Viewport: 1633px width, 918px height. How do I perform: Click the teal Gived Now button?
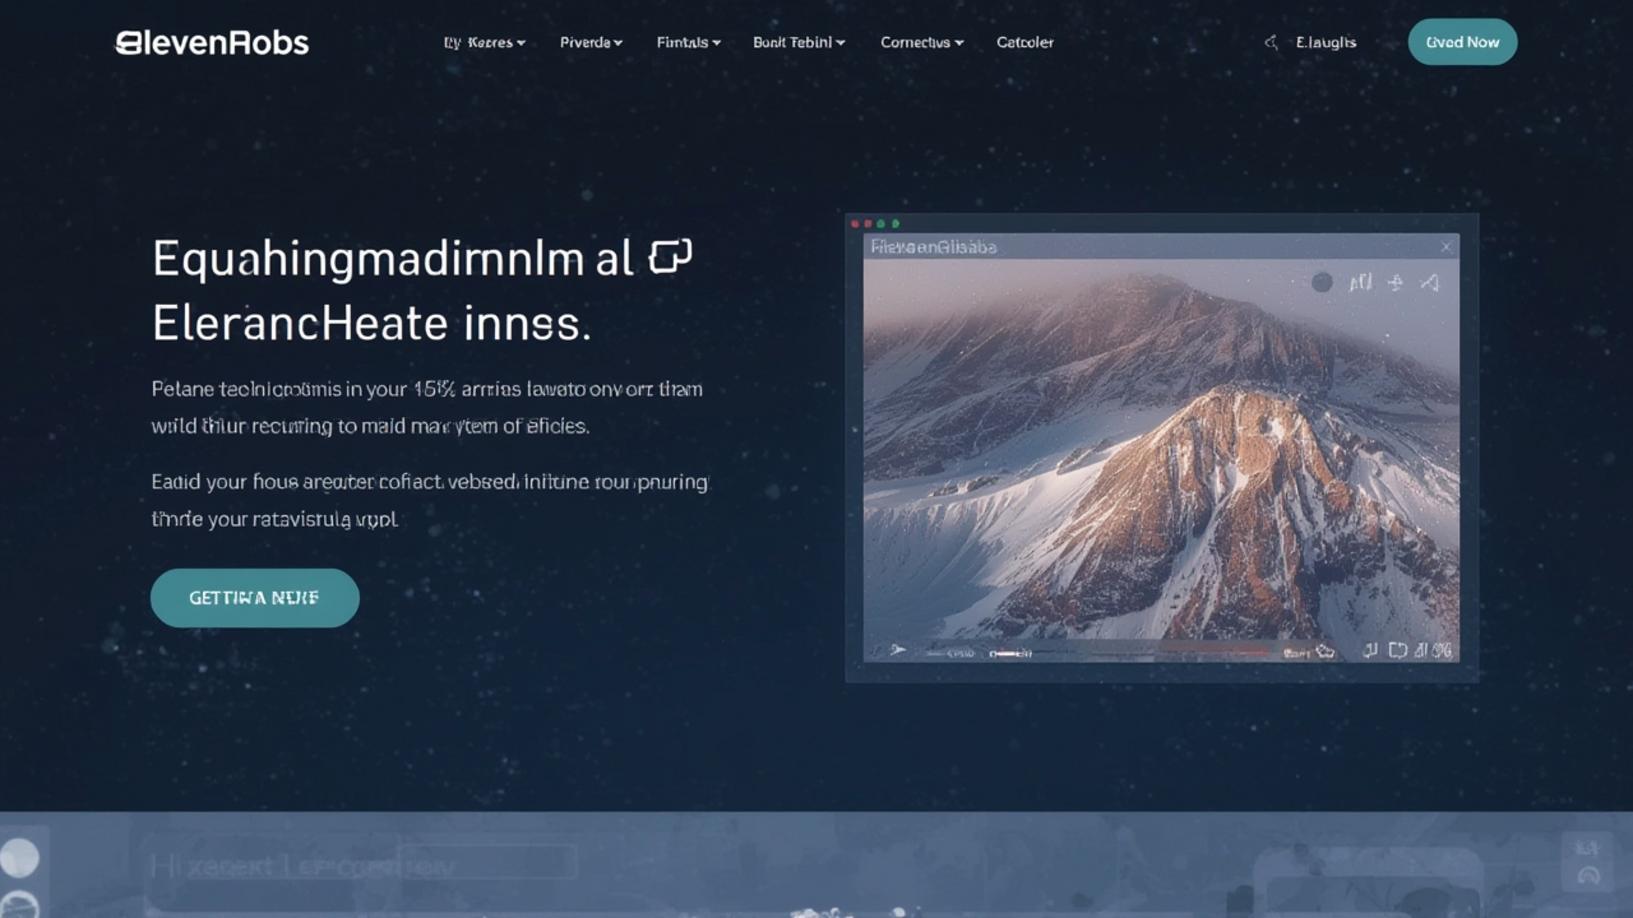pos(1462,42)
